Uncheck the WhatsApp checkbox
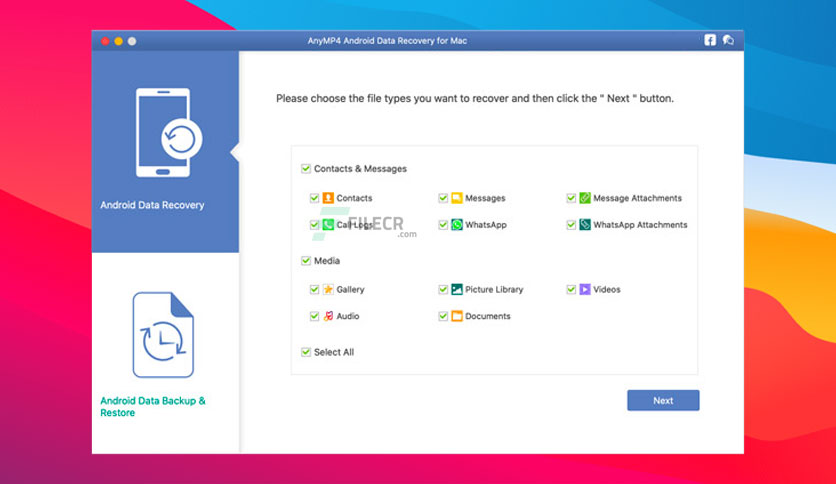 443,225
